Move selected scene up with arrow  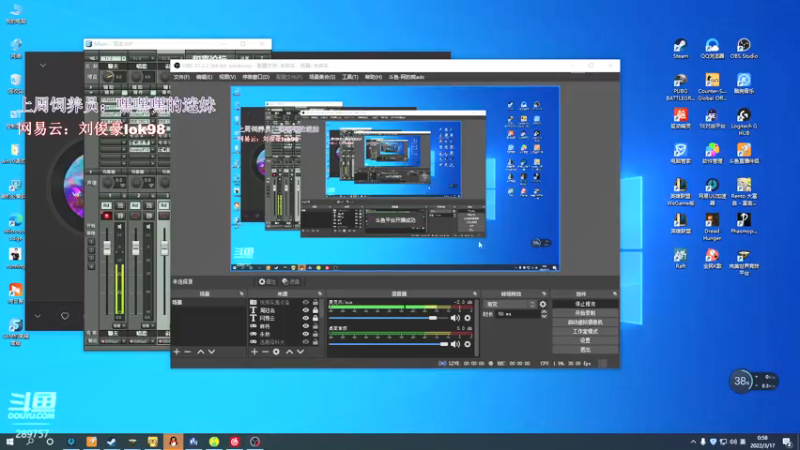pyautogui.click(x=201, y=352)
